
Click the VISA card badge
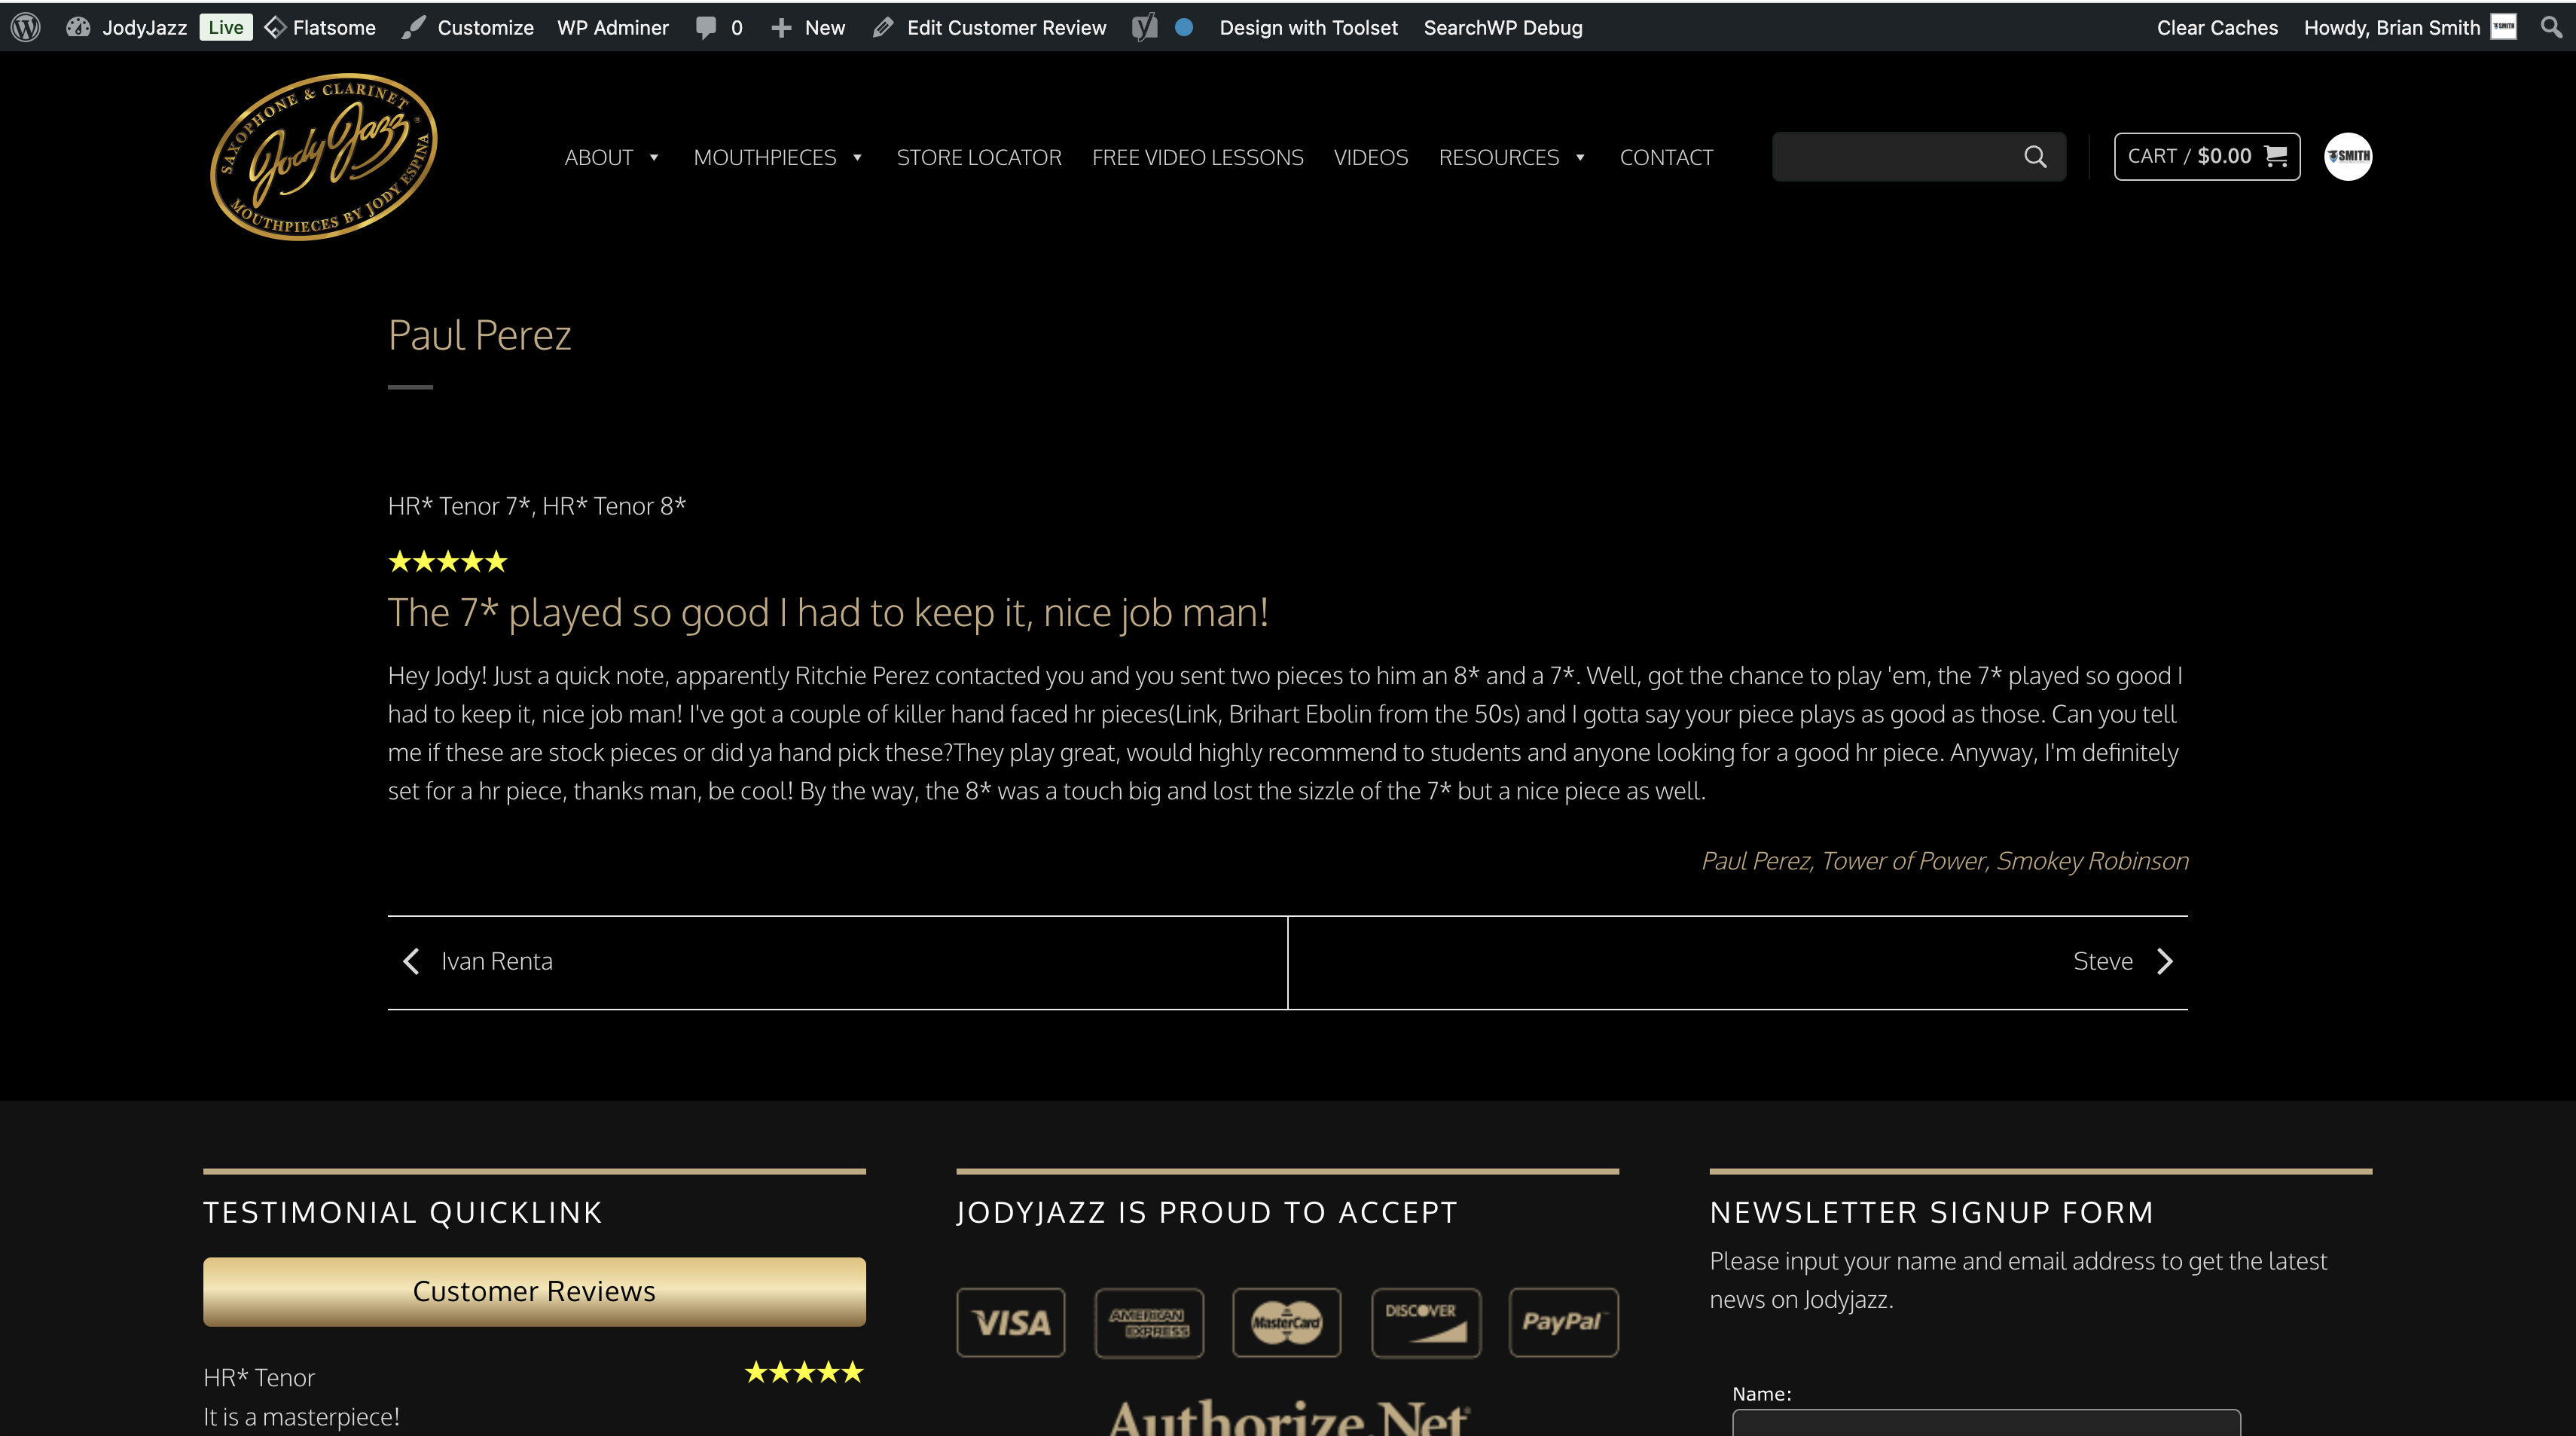(1011, 1322)
